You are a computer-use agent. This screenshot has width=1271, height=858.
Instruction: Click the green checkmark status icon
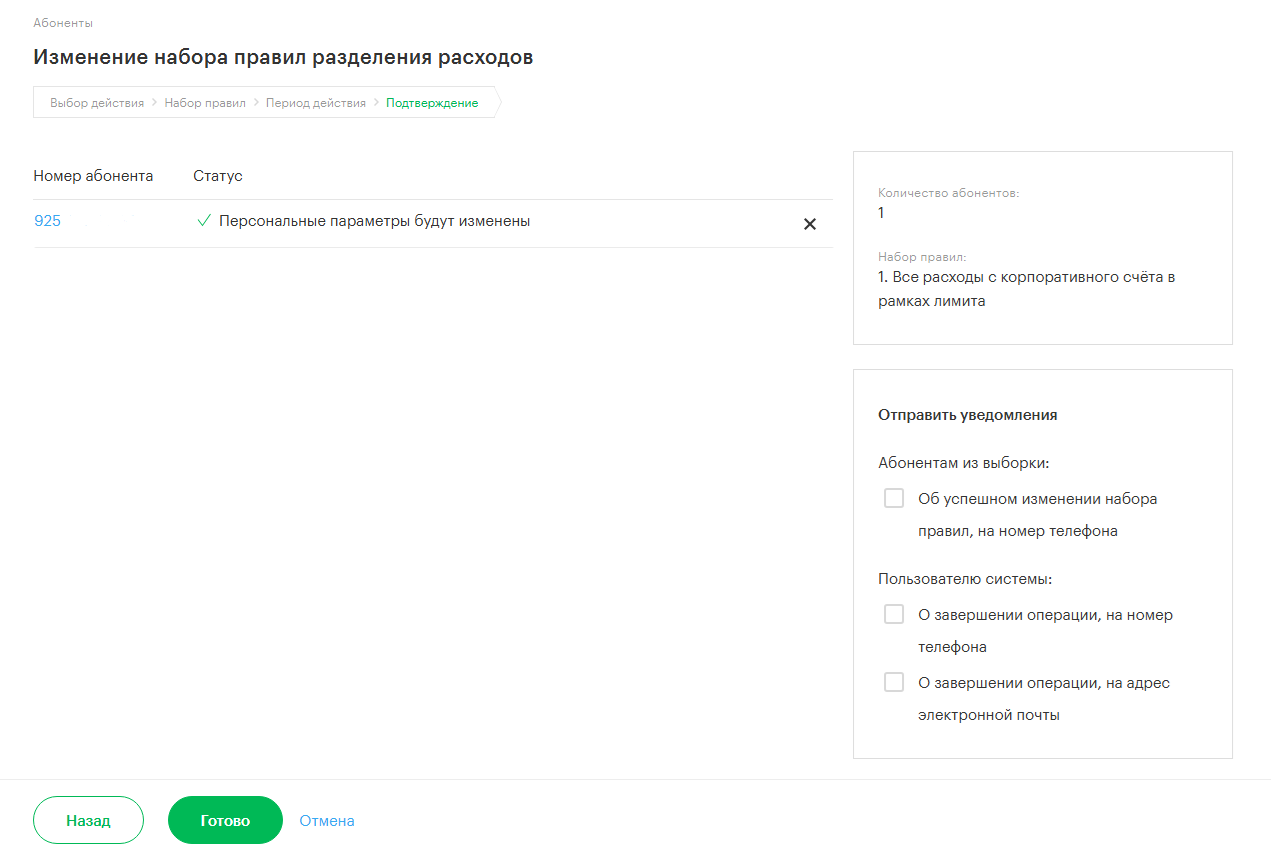tap(204, 221)
